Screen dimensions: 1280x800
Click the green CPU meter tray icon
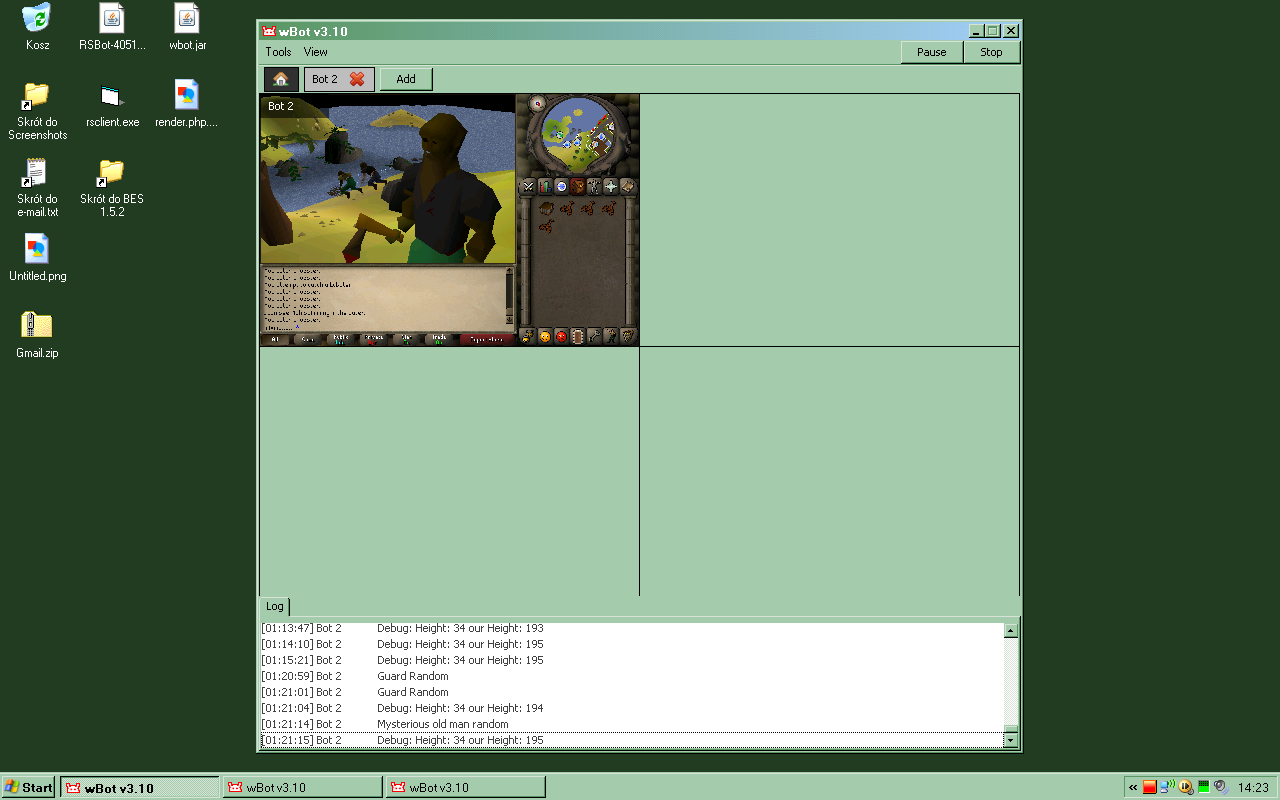click(x=1204, y=787)
